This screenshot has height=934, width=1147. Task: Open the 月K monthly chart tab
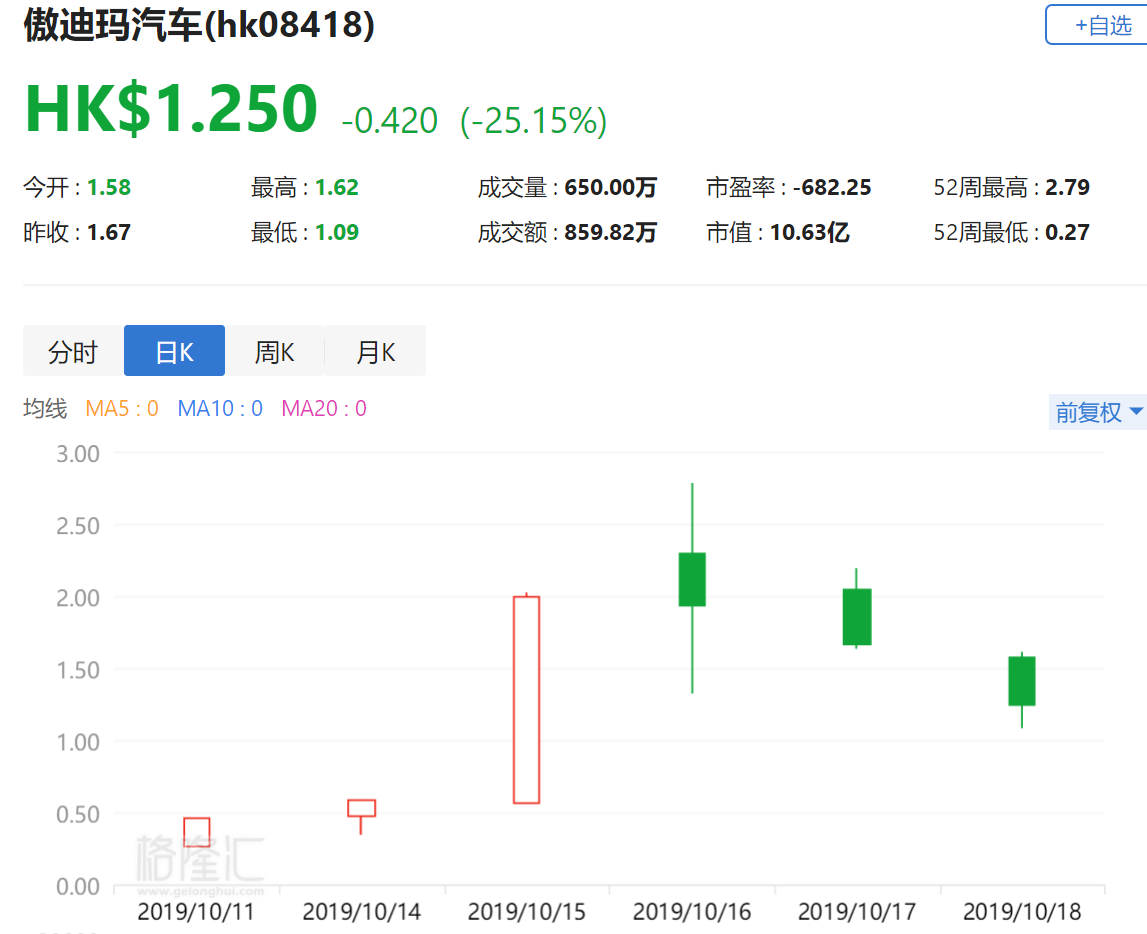point(375,351)
